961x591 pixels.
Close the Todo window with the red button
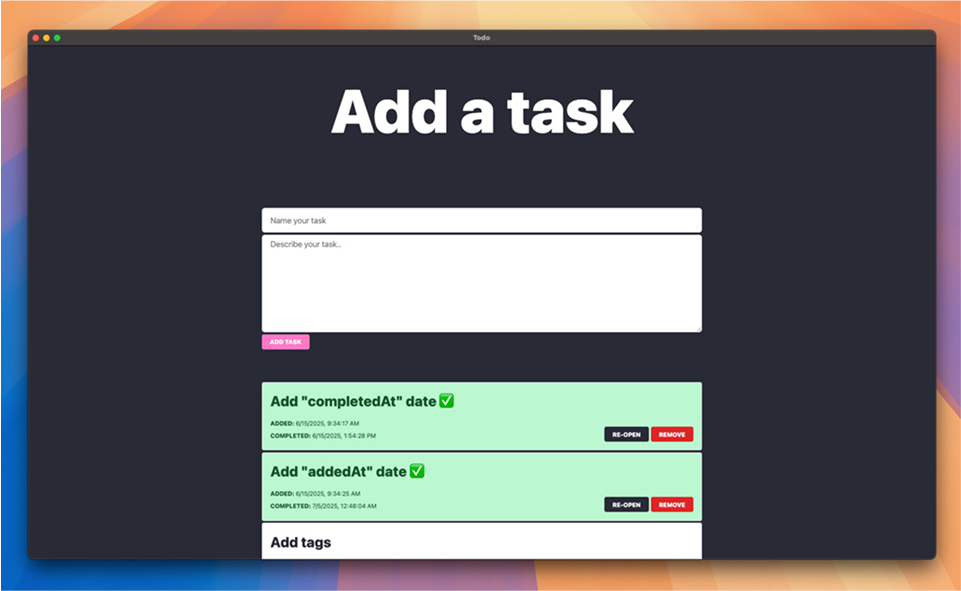[36, 38]
